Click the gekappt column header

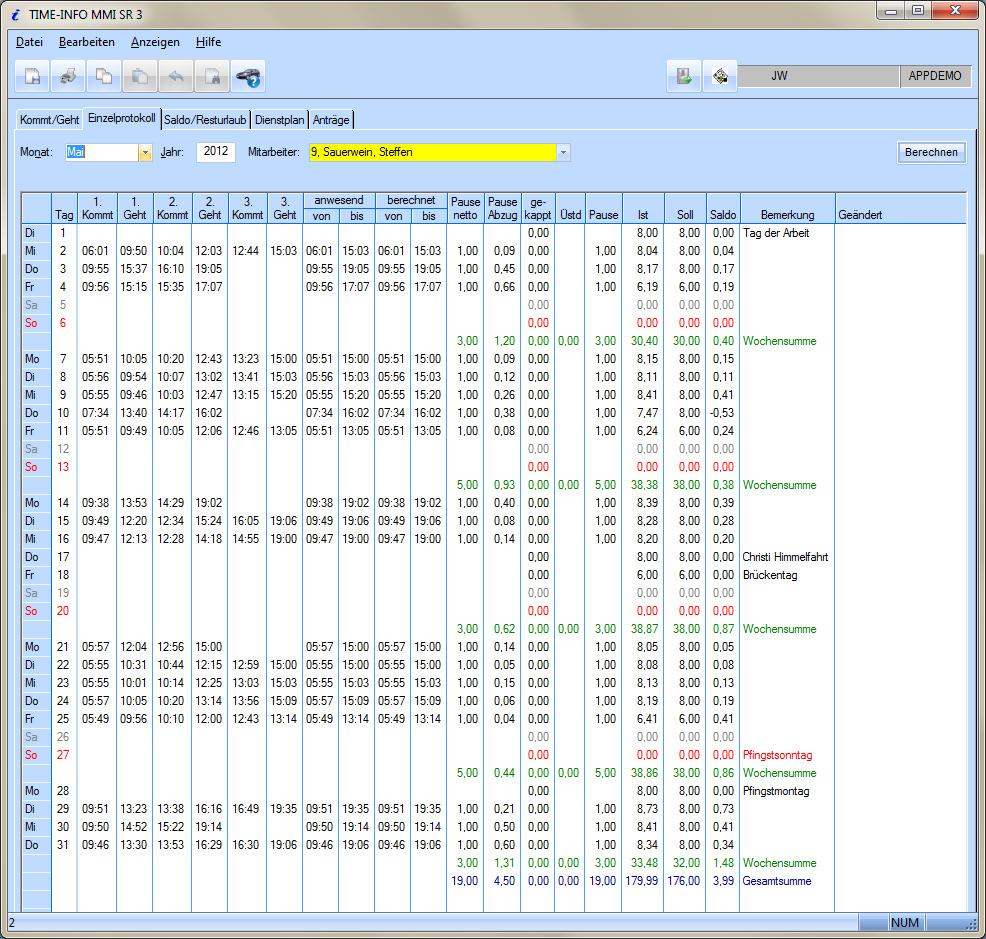click(x=538, y=208)
